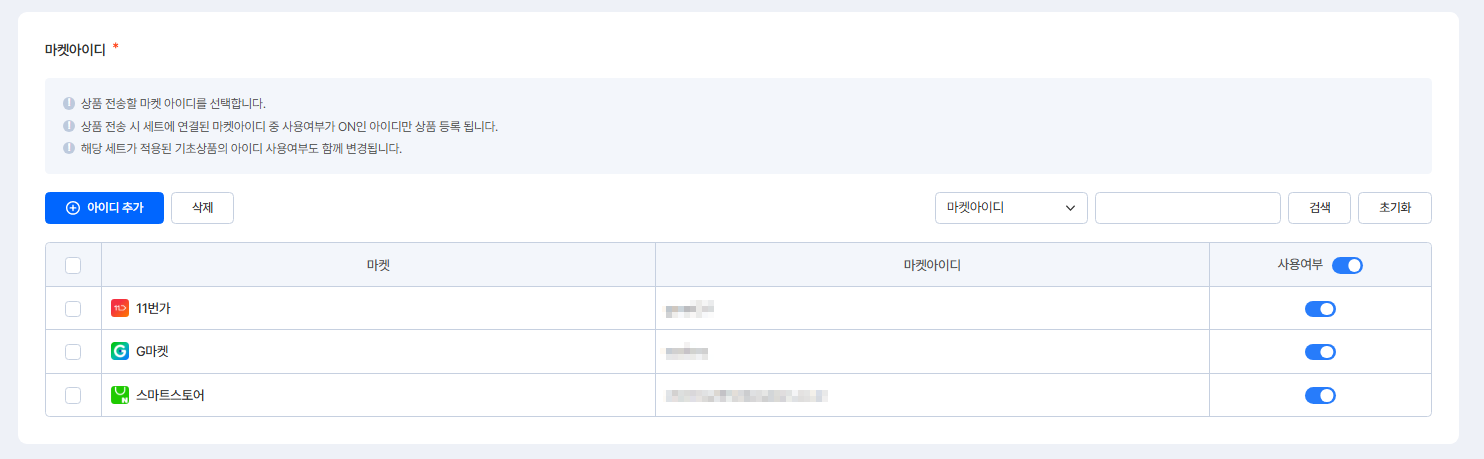Click the 스마트스토어 market logo icon

tap(120, 395)
